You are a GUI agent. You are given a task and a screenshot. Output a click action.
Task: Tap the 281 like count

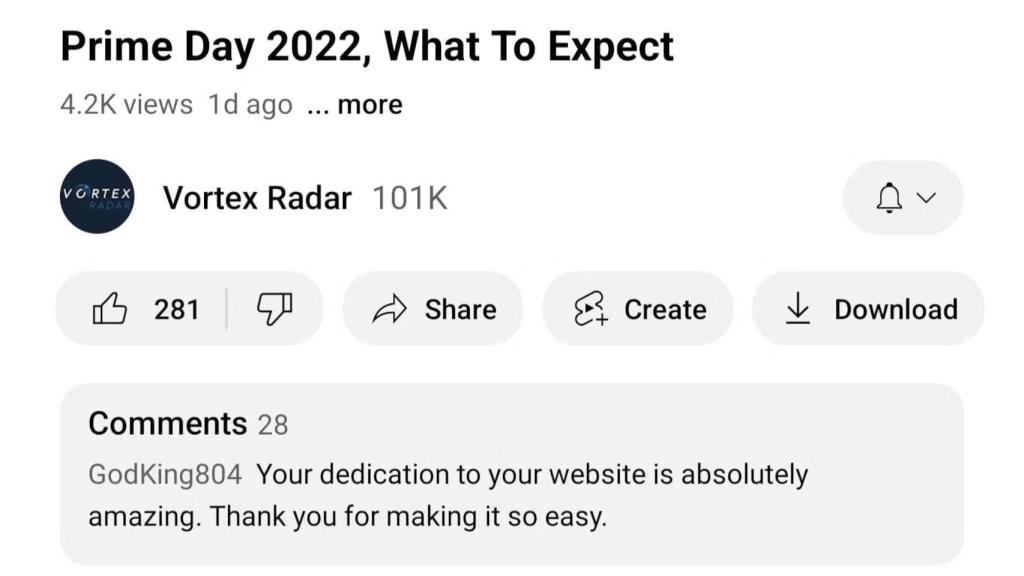177,310
